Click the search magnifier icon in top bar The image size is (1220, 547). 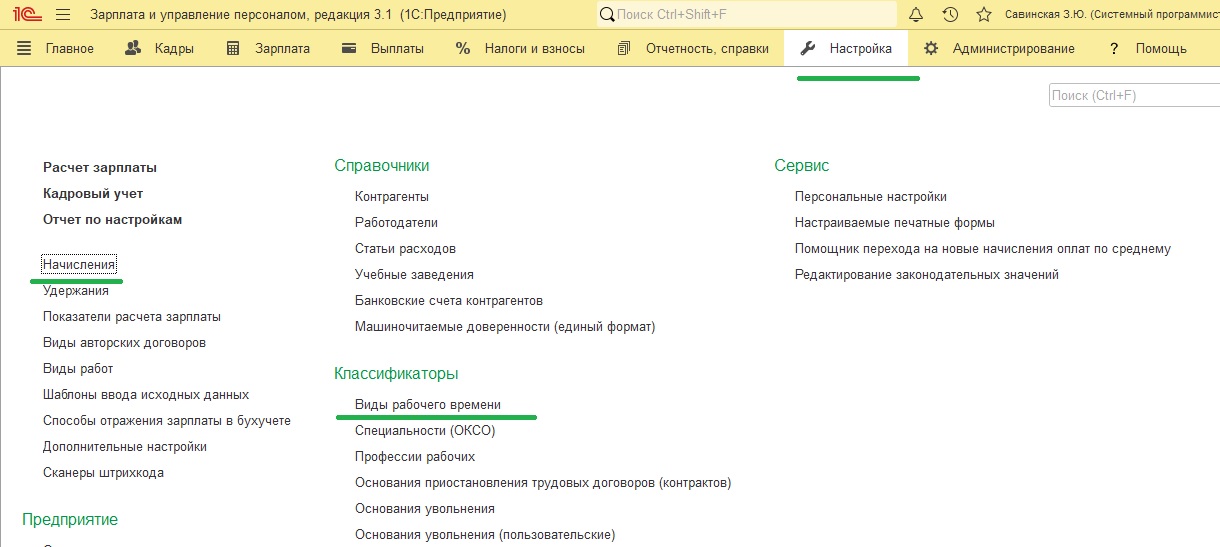[x=608, y=15]
